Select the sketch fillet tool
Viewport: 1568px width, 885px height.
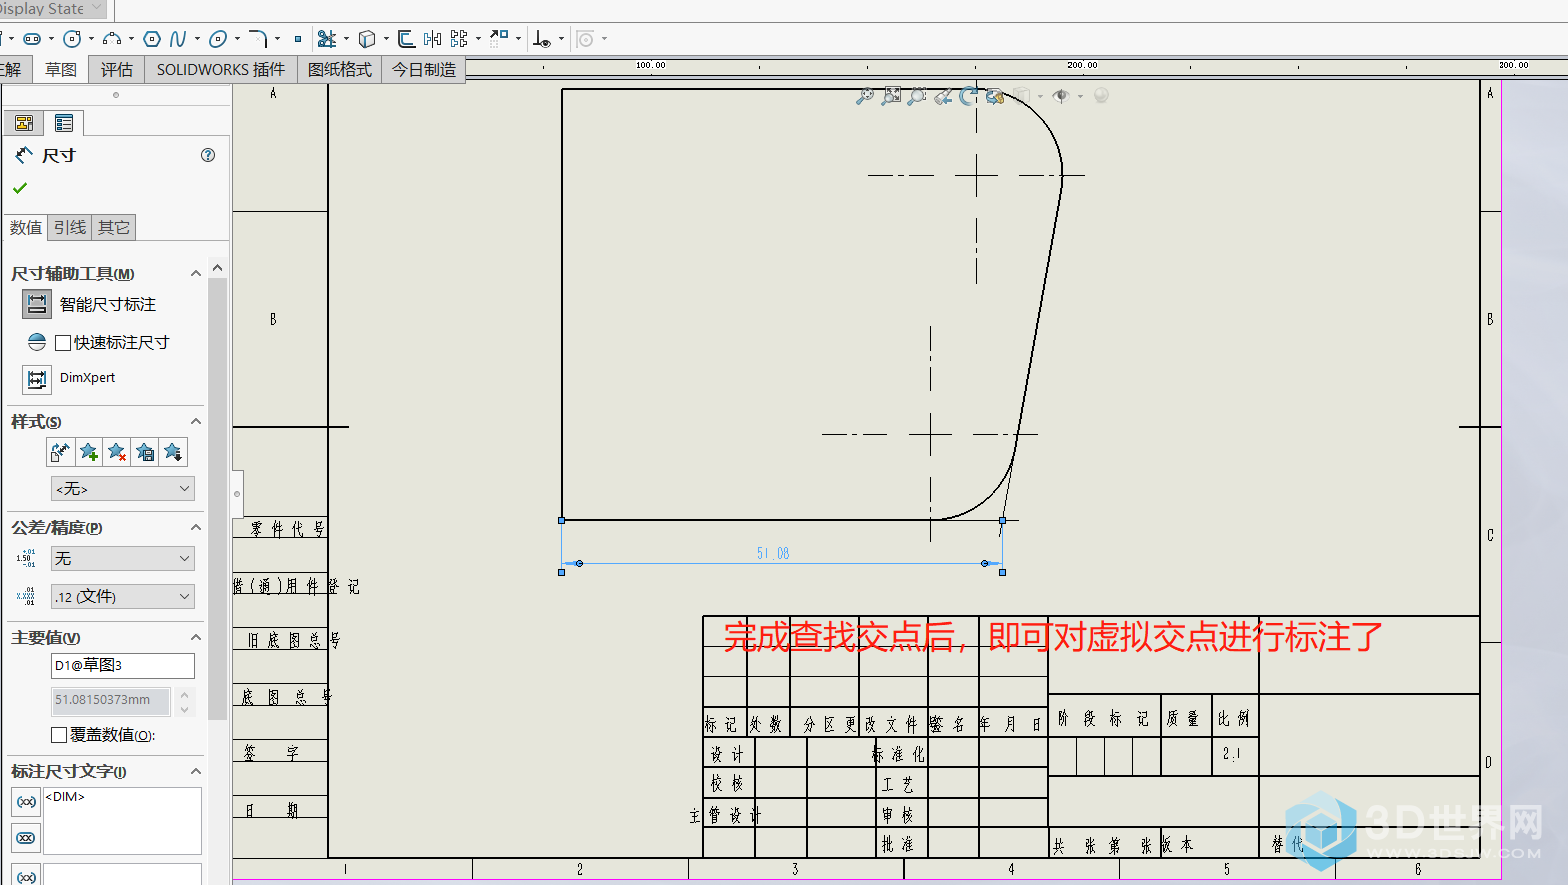point(258,39)
